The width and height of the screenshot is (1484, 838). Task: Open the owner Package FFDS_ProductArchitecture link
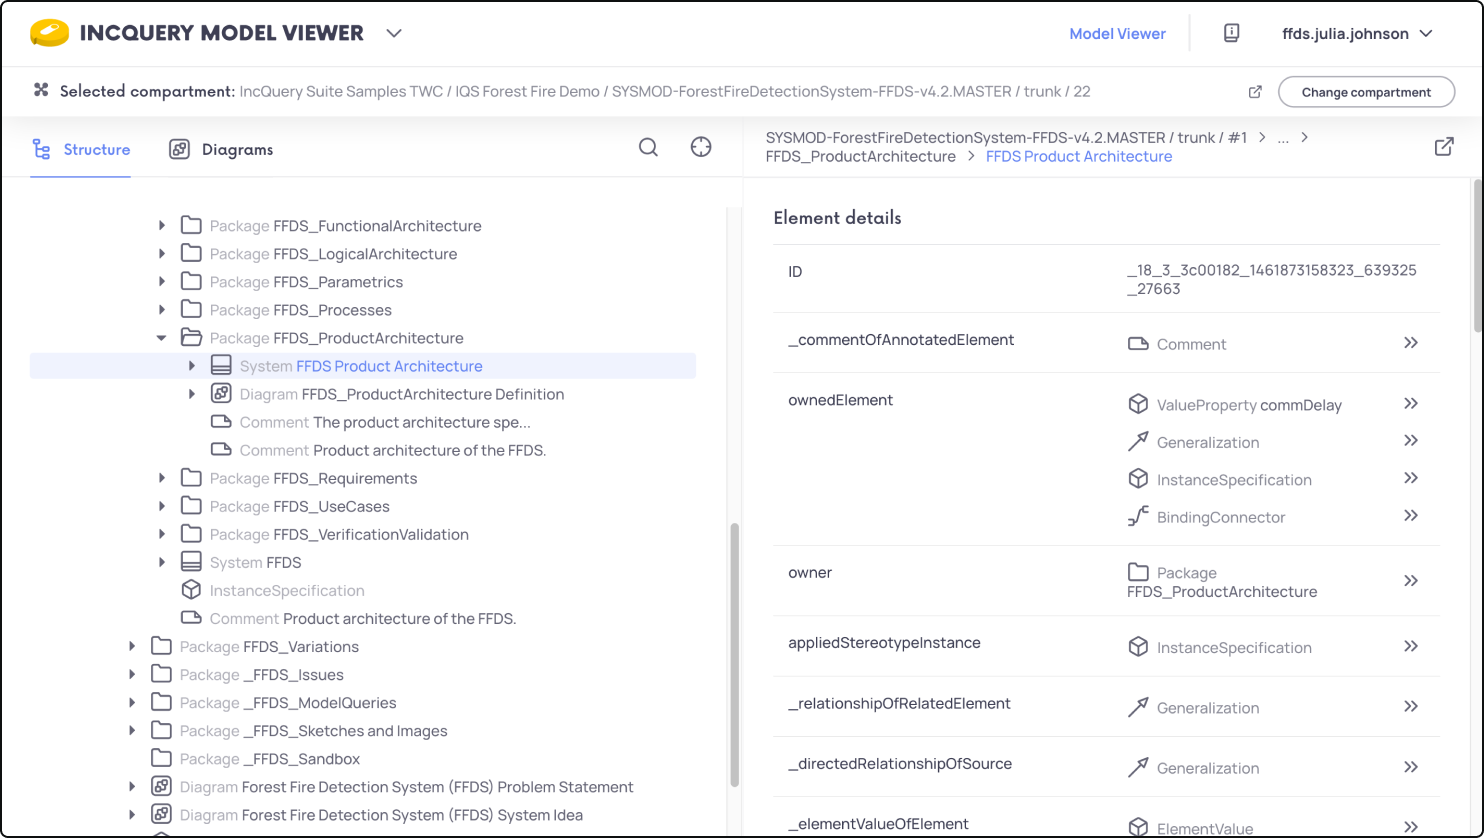[1222, 582]
